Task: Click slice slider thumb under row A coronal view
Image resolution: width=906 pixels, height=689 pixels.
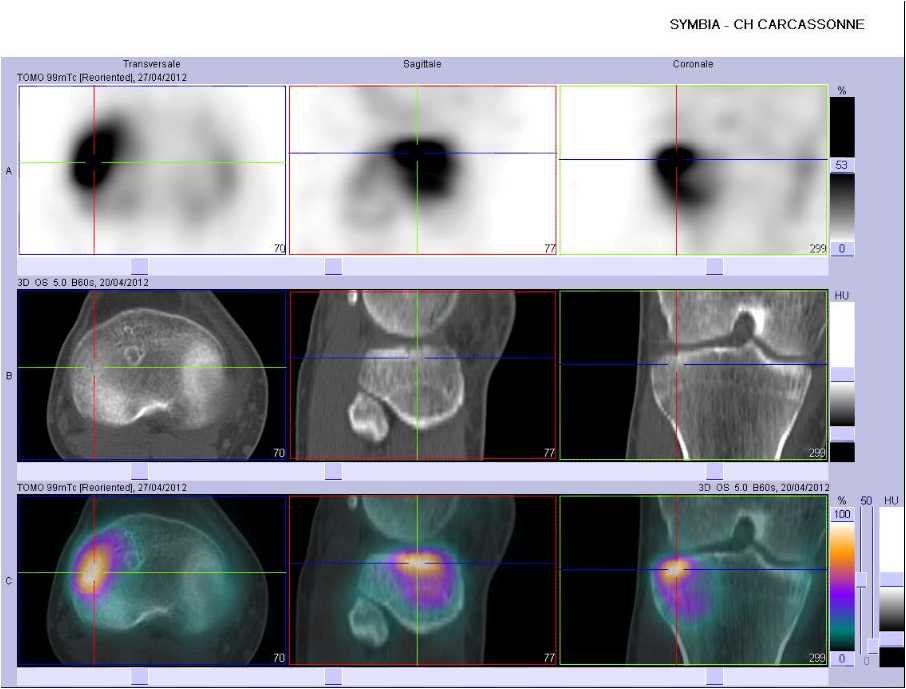Action: click(715, 266)
